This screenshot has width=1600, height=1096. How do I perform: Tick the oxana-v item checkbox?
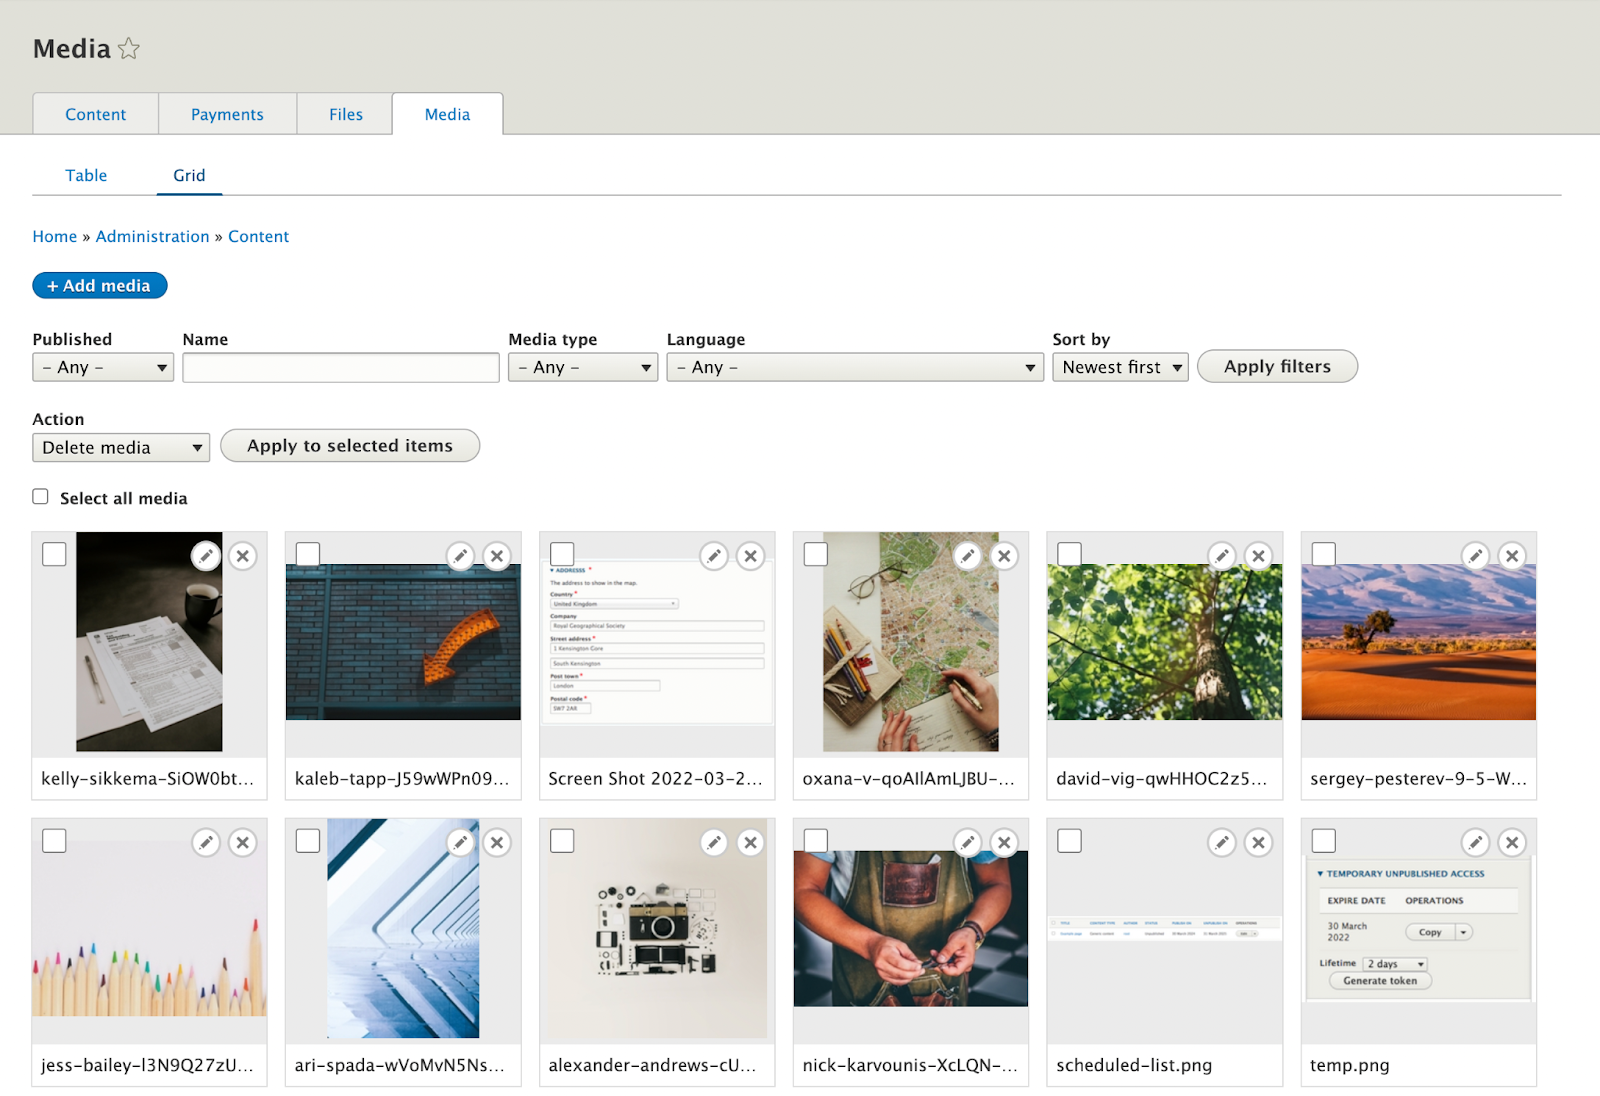[816, 554]
